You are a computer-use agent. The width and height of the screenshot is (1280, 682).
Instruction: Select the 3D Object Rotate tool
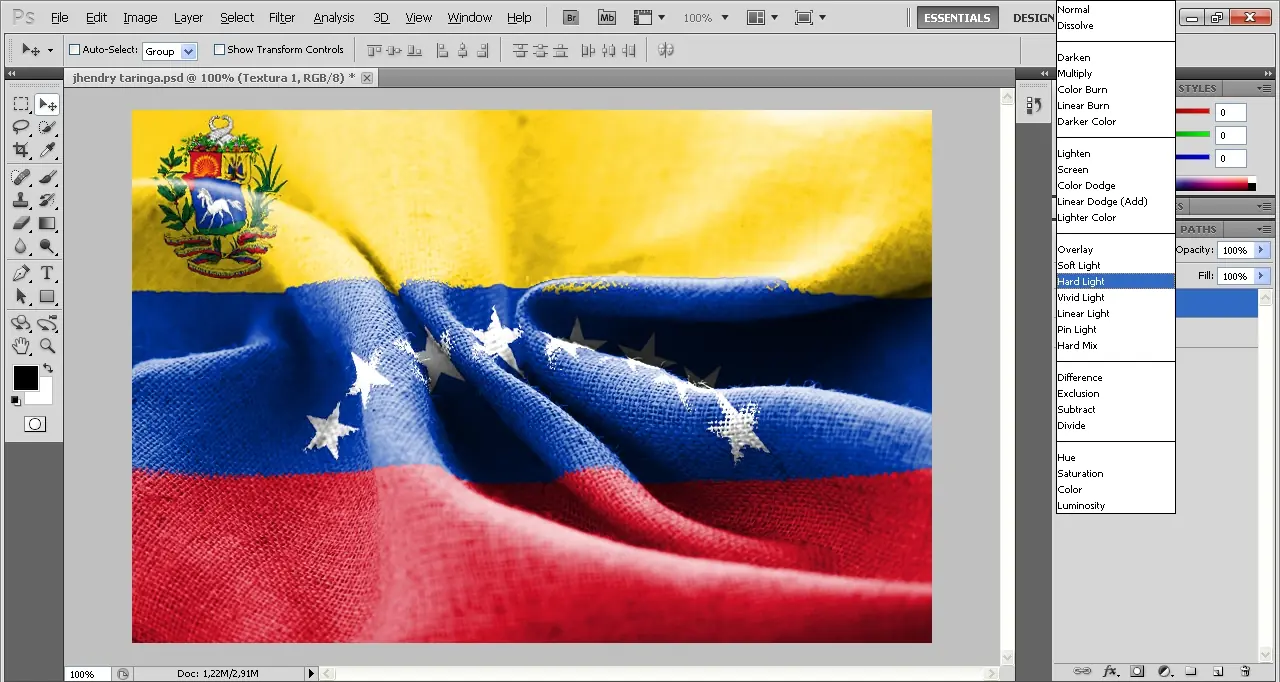pyautogui.click(x=20, y=323)
